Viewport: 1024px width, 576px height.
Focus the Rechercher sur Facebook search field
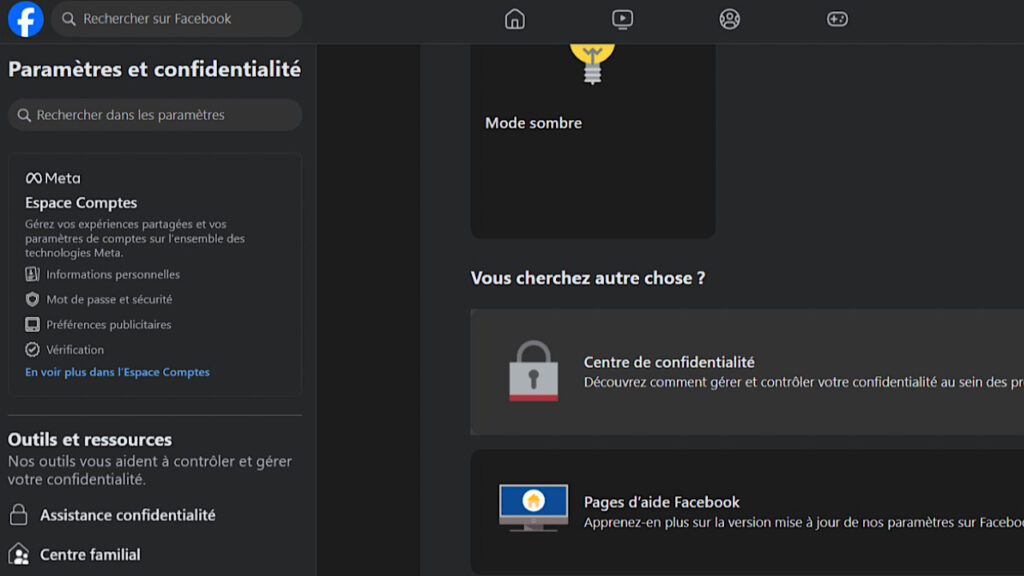[x=180, y=19]
